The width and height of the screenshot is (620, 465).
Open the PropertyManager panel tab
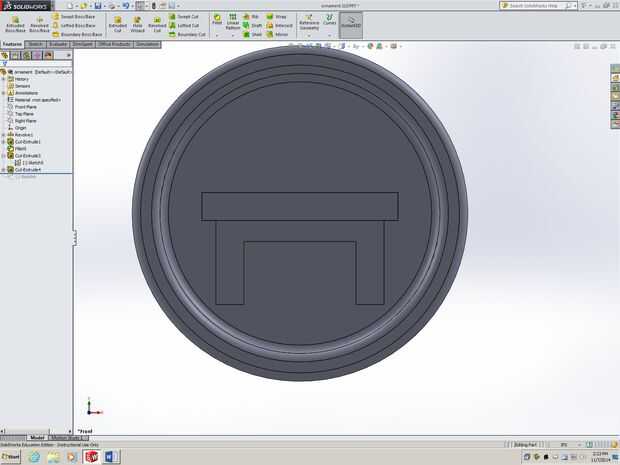point(16,55)
